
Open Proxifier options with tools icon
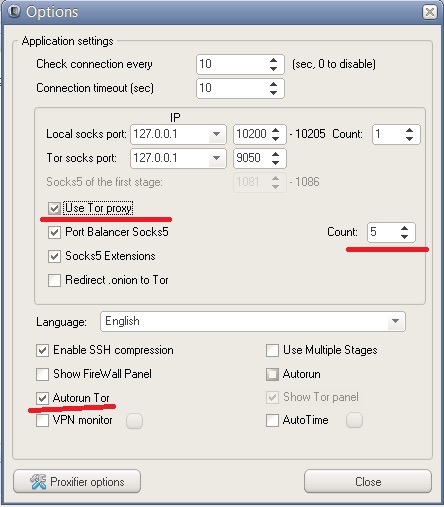[77, 482]
